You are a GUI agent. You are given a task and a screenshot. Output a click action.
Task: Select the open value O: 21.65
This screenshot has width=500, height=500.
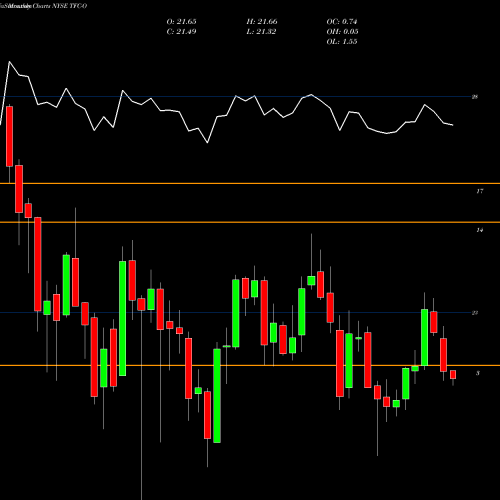coord(181,22)
